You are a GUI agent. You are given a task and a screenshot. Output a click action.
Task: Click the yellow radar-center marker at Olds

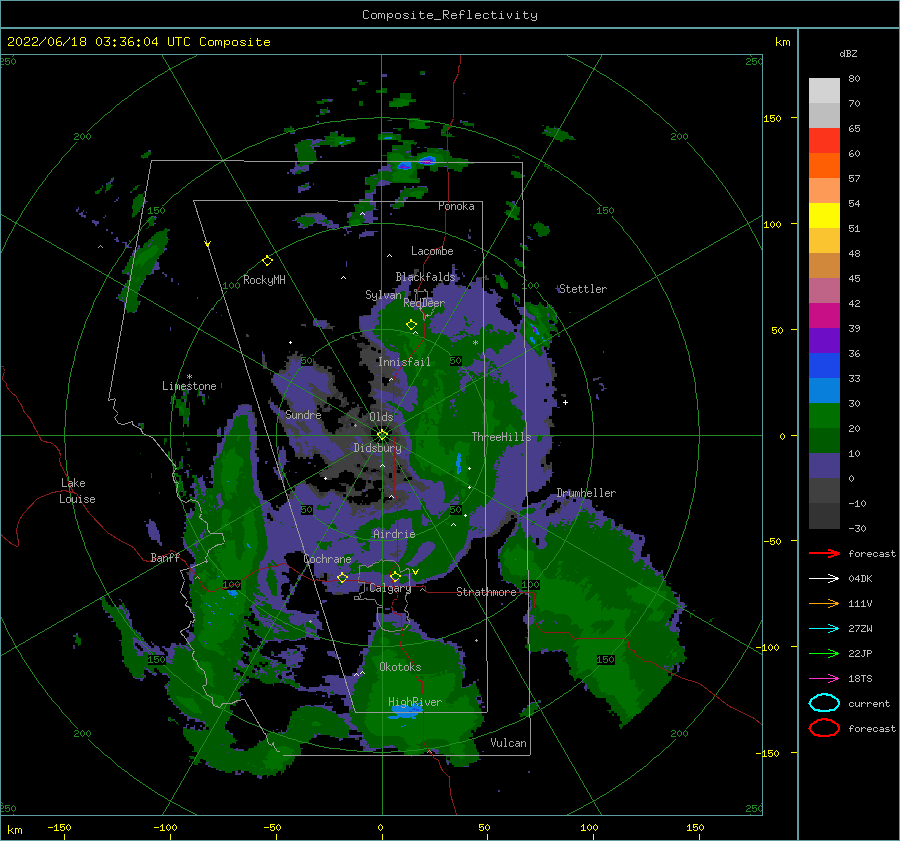382,435
